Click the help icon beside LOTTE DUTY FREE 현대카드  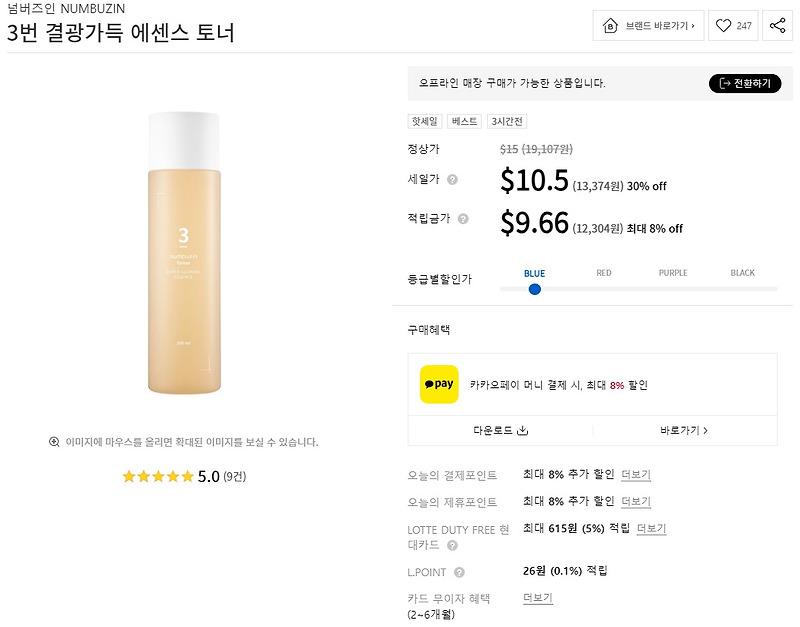(x=452, y=546)
